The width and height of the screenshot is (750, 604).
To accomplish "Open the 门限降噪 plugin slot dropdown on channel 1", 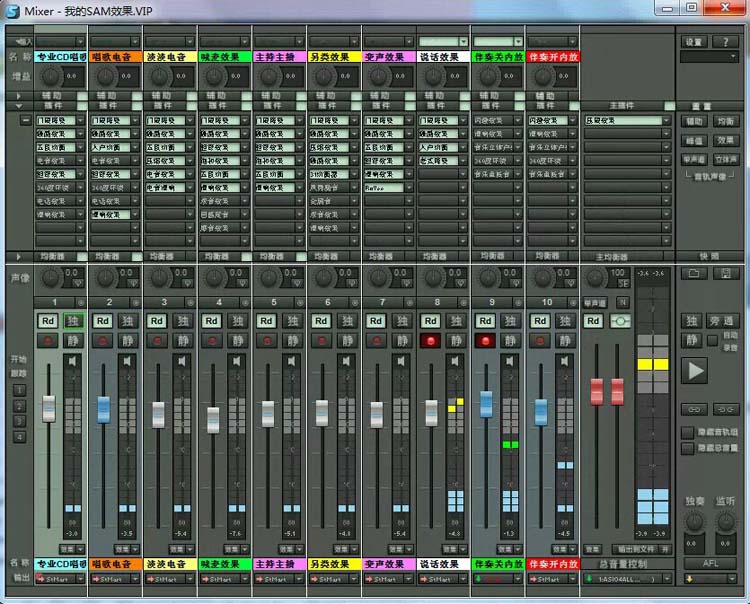I will tap(80, 121).
